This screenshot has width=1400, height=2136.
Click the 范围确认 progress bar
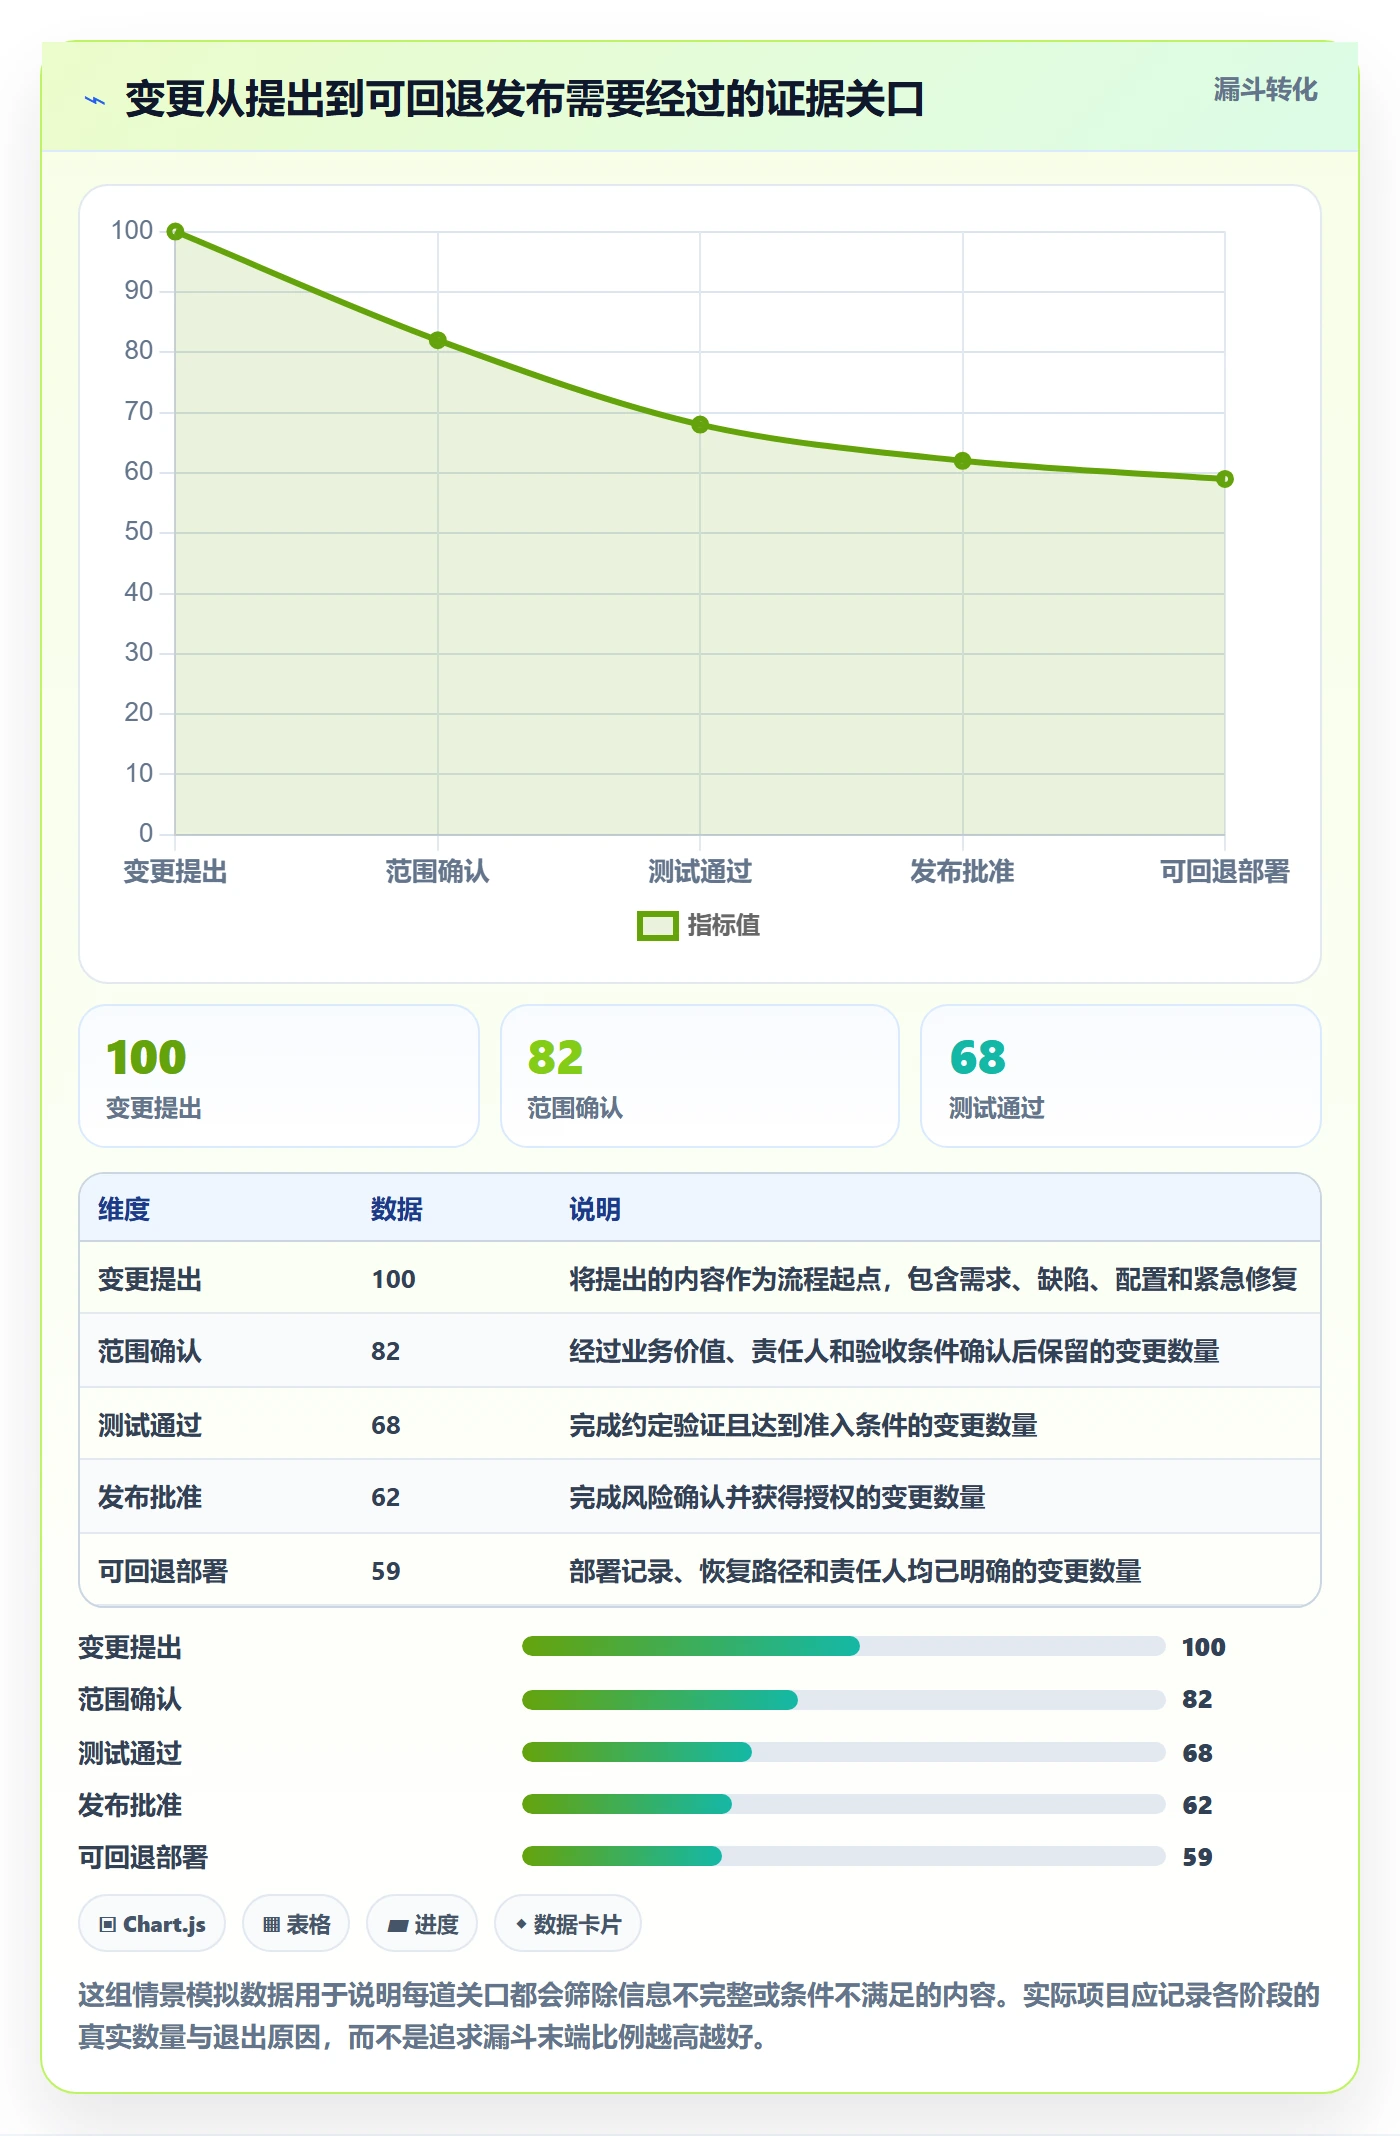click(x=843, y=1699)
